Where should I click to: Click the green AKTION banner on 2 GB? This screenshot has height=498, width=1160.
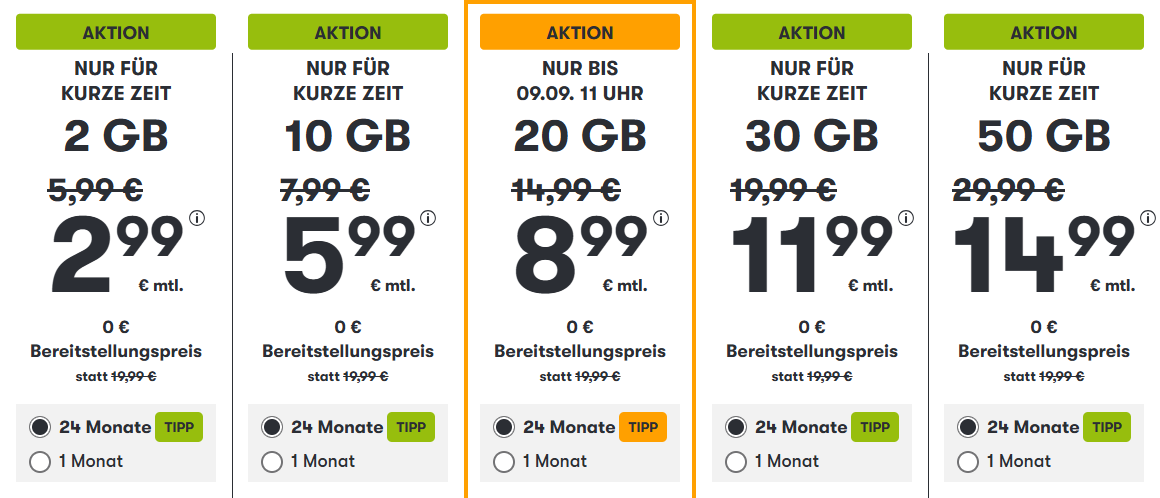pyautogui.click(x=116, y=33)
